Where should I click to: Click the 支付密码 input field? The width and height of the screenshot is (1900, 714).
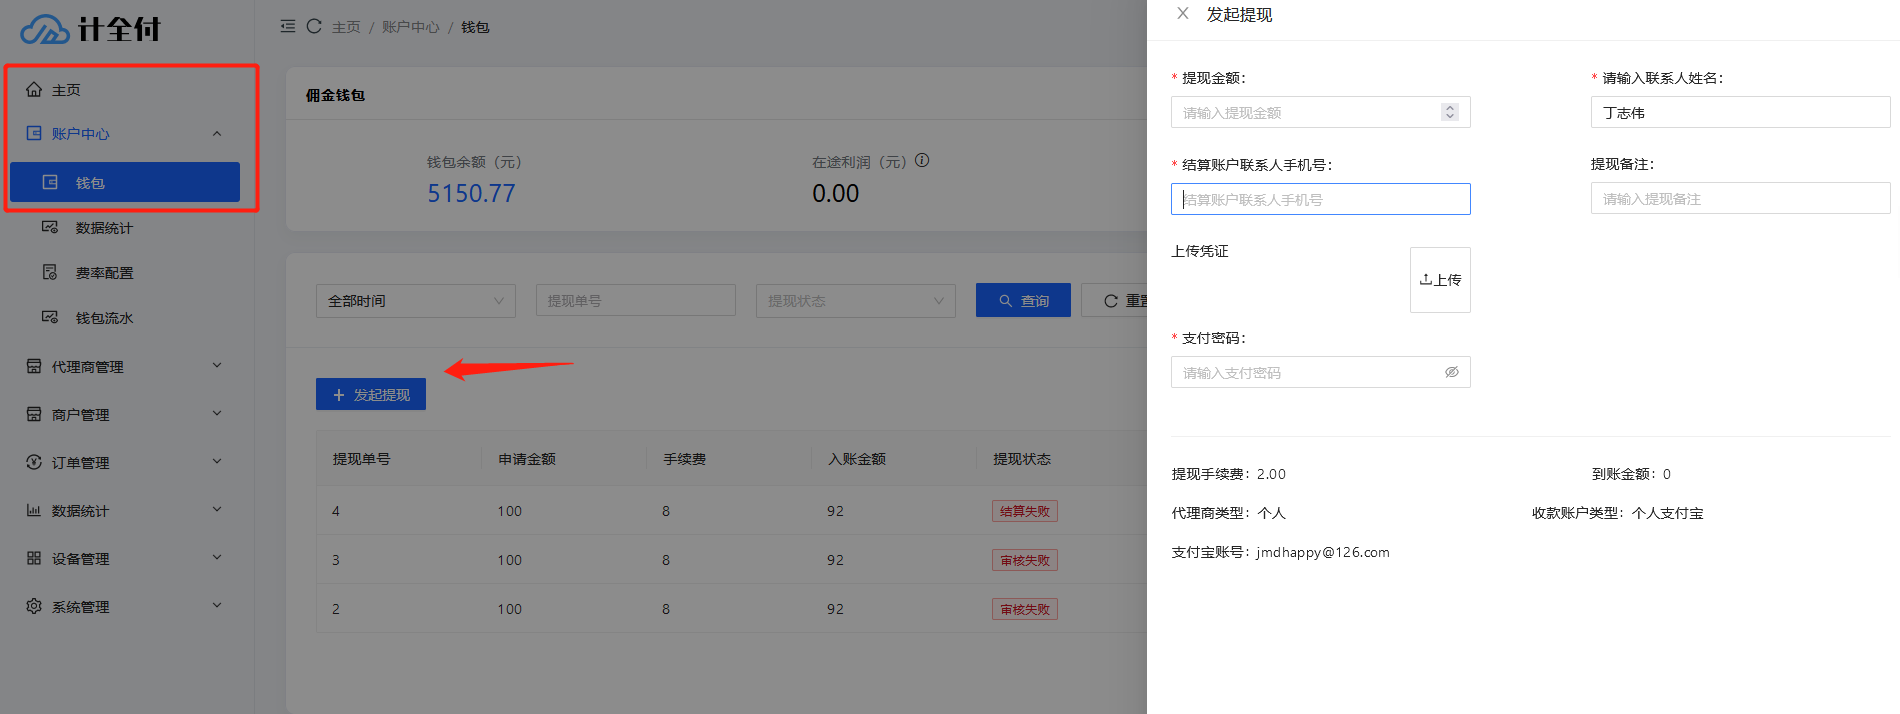1321,373
